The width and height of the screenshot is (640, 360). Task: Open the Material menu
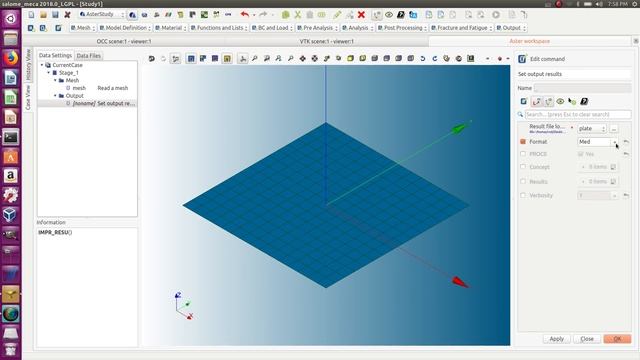tap(171, 28)
